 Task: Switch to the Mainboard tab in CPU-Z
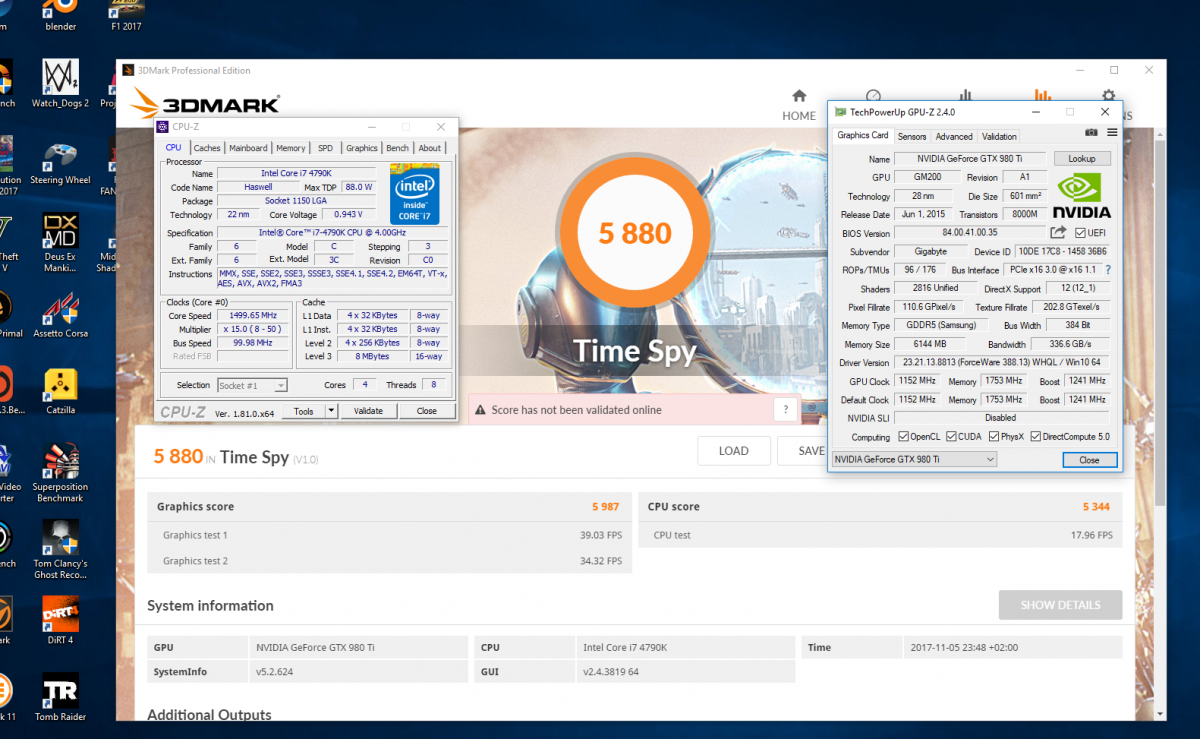click(248, 148)
